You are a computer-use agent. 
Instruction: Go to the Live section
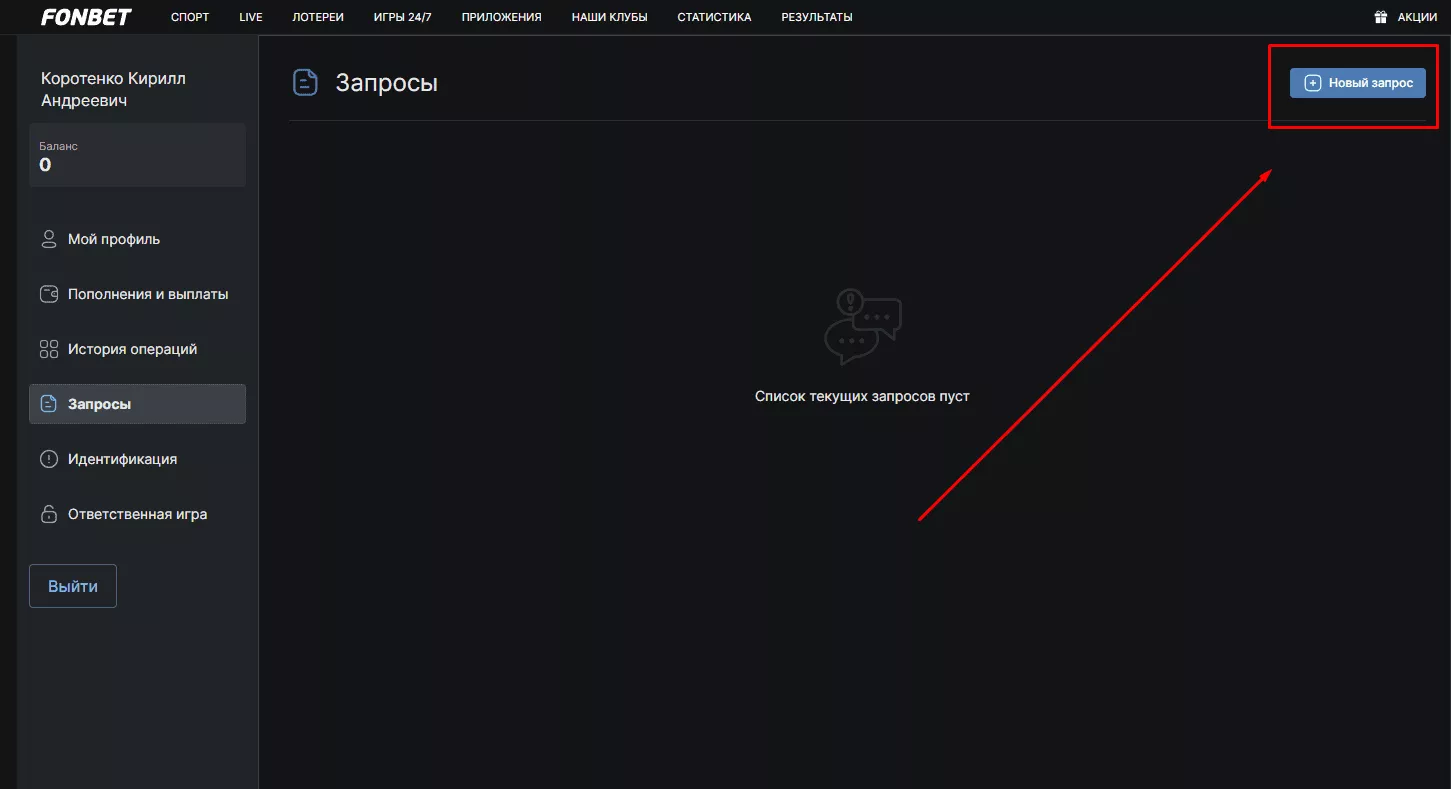tap(250, 17)
